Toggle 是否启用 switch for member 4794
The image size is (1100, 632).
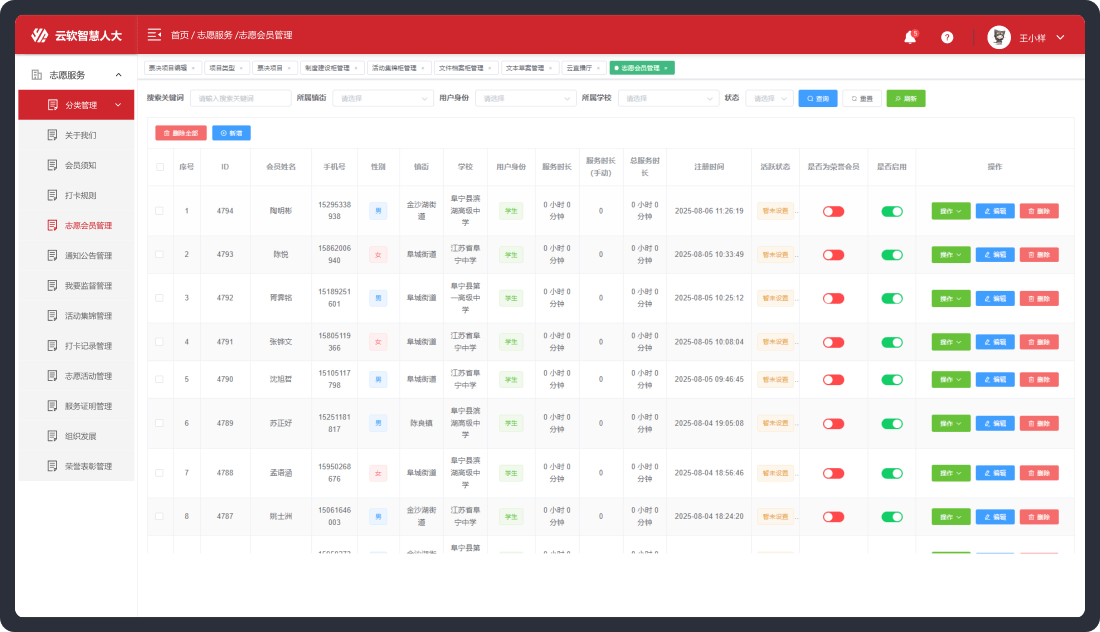892,211
